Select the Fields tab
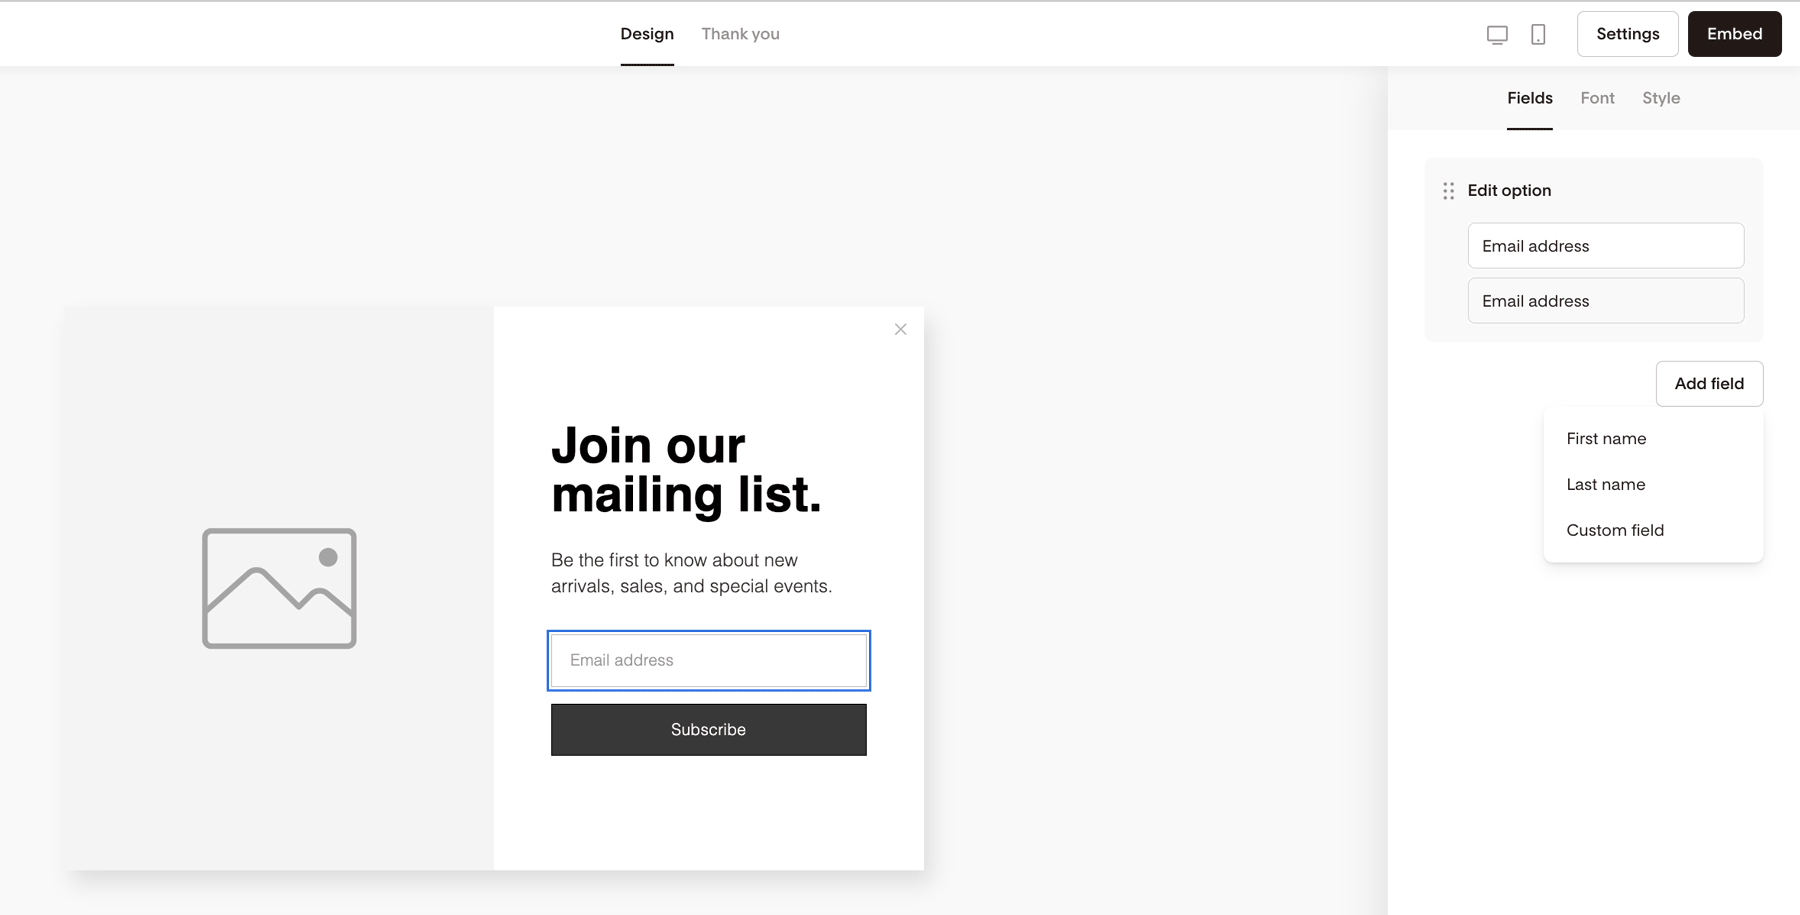The image size is (1800, 915). [1530, 98]
